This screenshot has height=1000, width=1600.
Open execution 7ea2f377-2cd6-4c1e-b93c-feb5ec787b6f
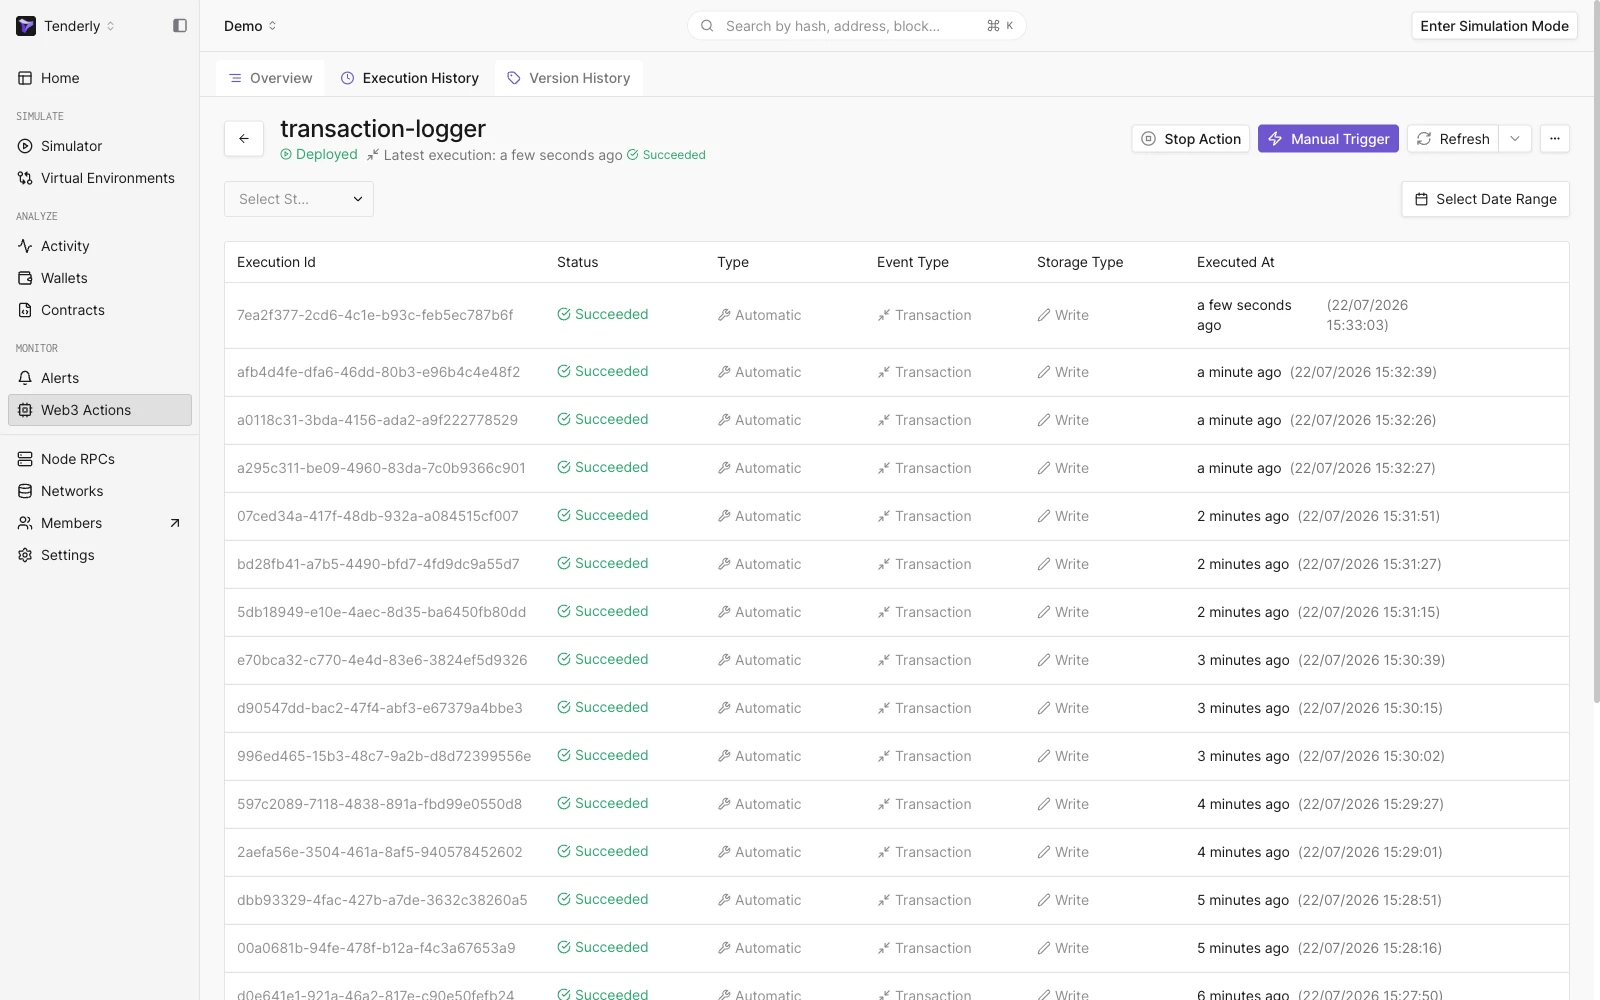(375, 315)
